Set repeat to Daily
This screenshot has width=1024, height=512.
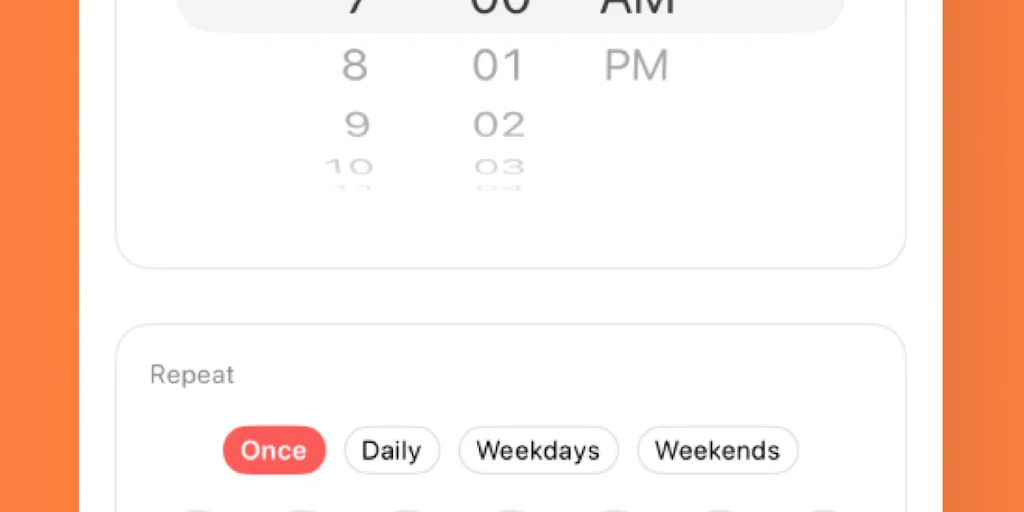391,450
